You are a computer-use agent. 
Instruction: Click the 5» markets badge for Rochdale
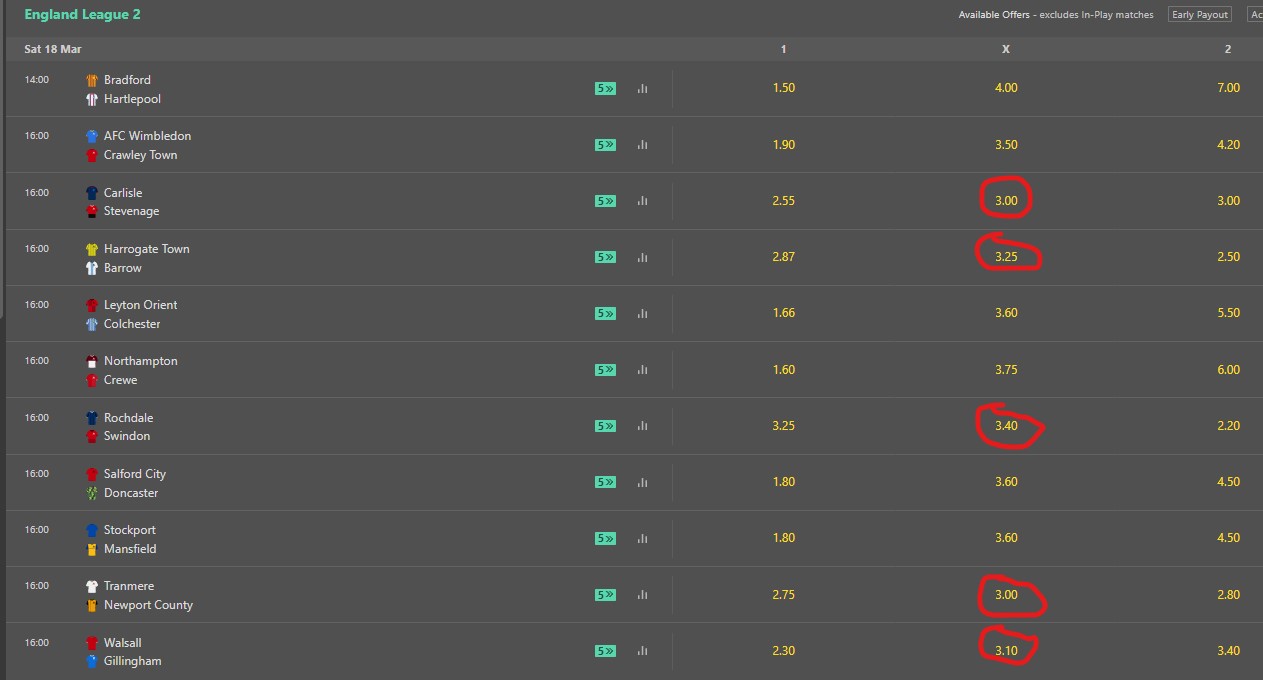[x=605, y=426]
